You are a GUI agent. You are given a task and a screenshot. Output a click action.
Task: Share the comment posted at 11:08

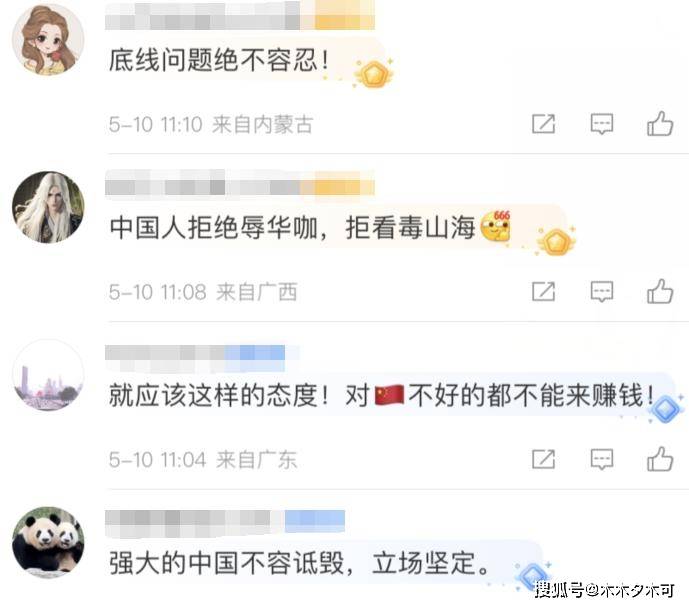point(544,291)
